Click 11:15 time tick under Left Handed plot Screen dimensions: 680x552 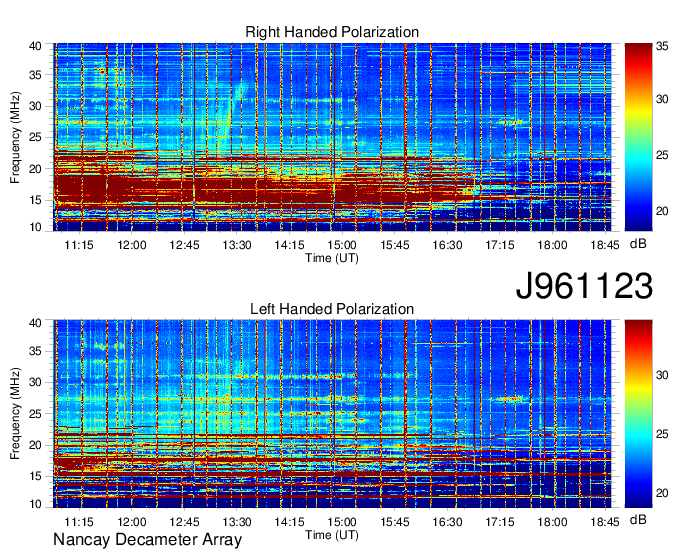(79, 522)
